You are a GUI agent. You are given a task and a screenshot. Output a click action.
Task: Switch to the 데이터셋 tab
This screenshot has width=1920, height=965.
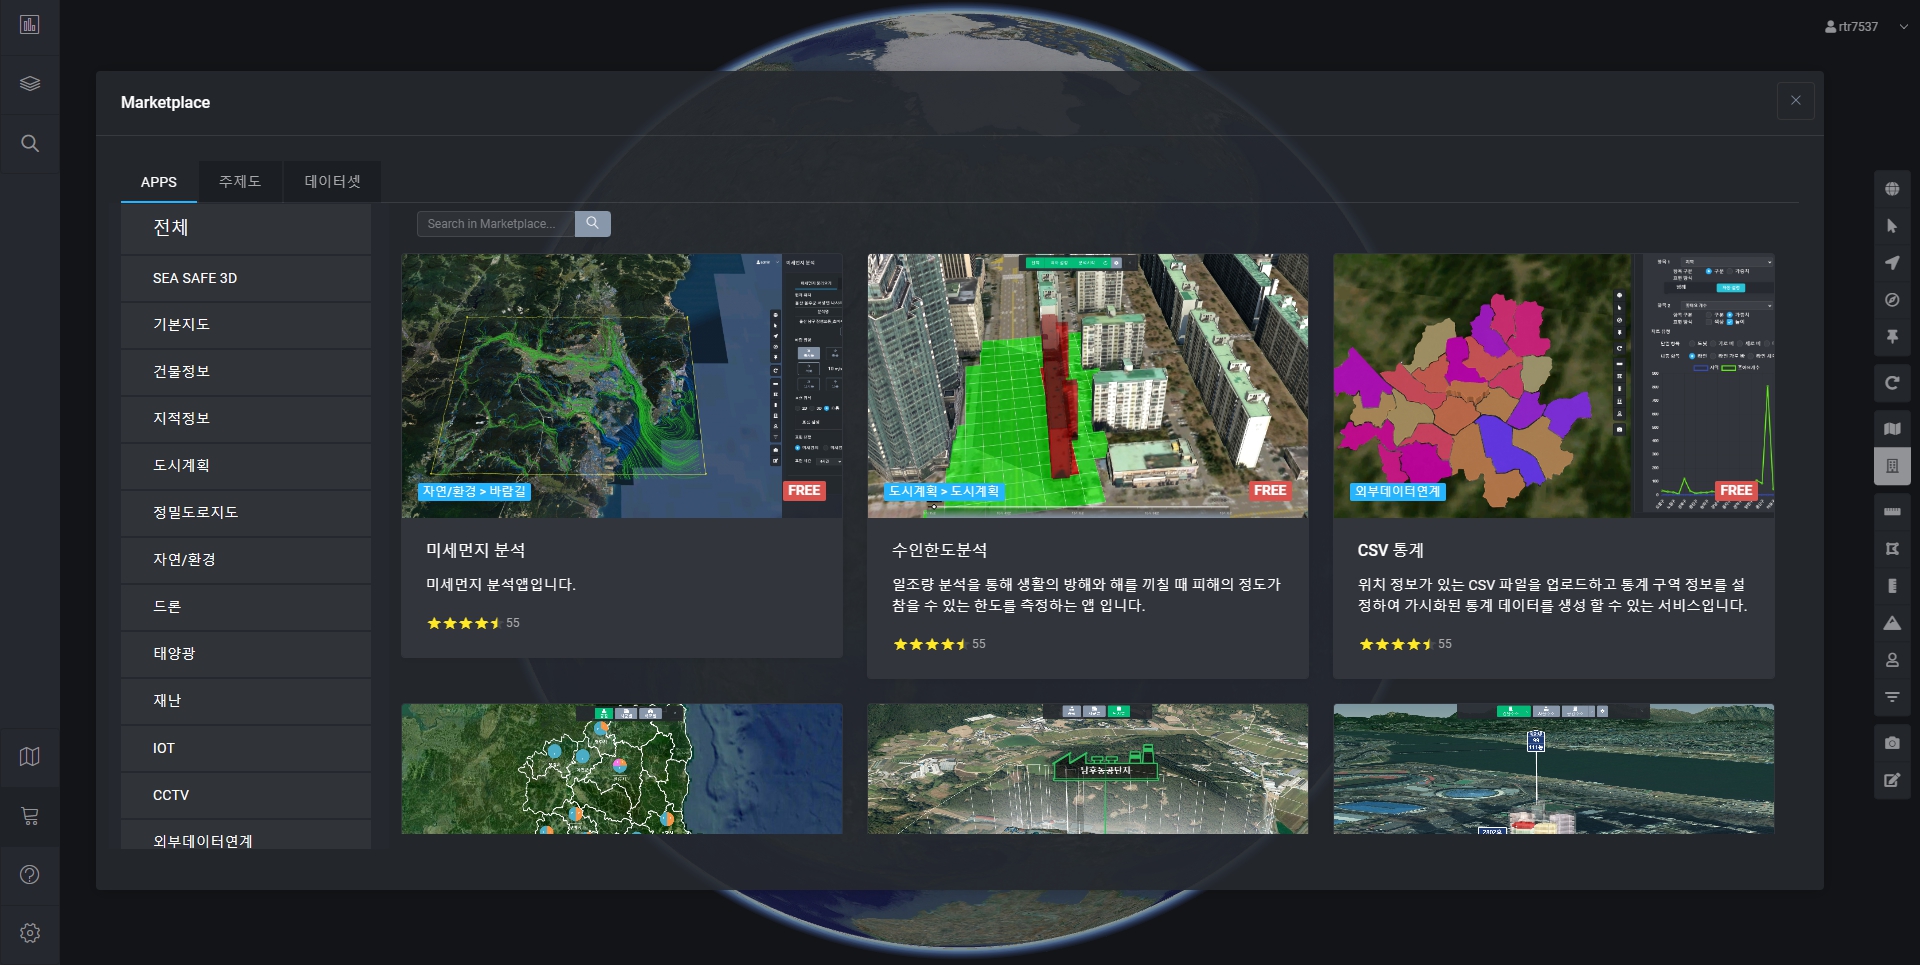[x=332, y=182]
